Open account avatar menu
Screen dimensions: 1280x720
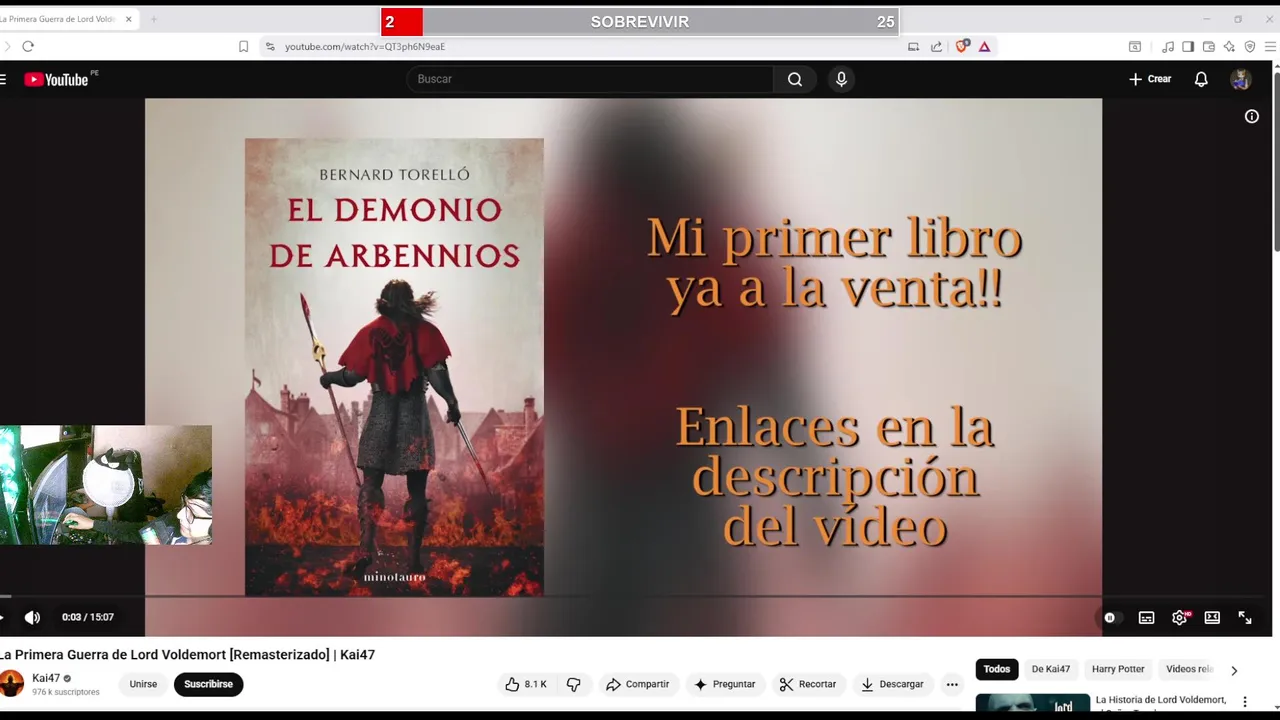[x=1241, y=79]
